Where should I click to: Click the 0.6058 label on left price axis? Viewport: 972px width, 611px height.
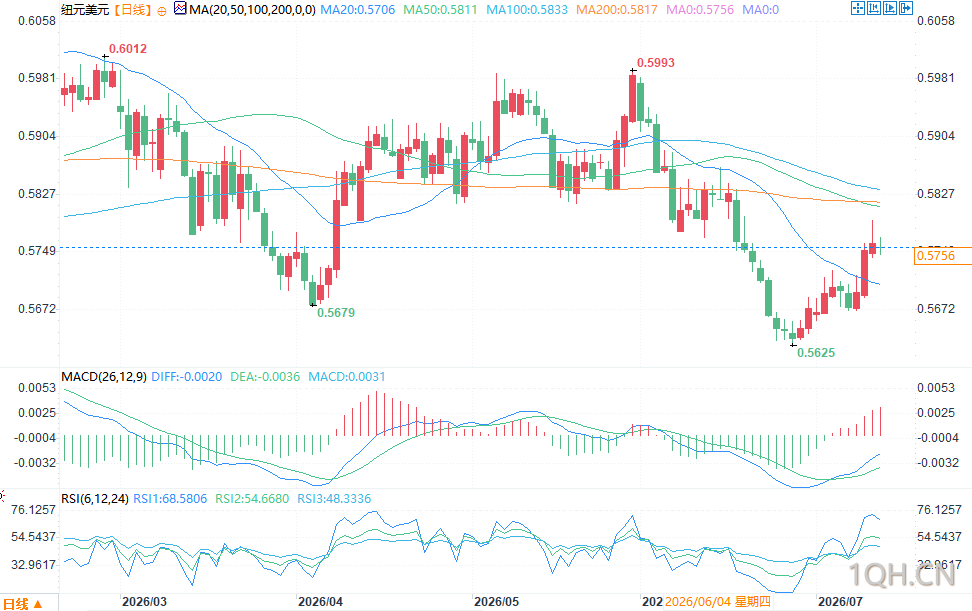click(37, 20)
